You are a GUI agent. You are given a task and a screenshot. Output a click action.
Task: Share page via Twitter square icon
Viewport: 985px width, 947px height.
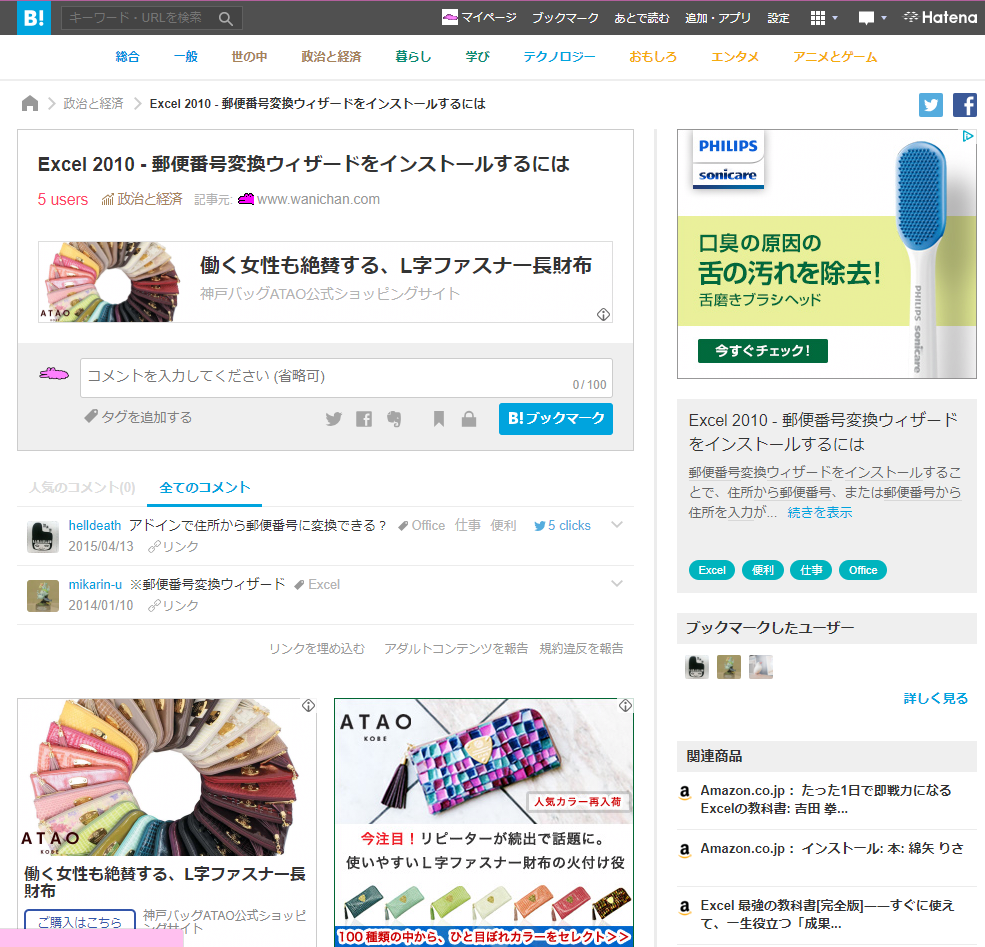pyautogui.click(x=930, y=105)
